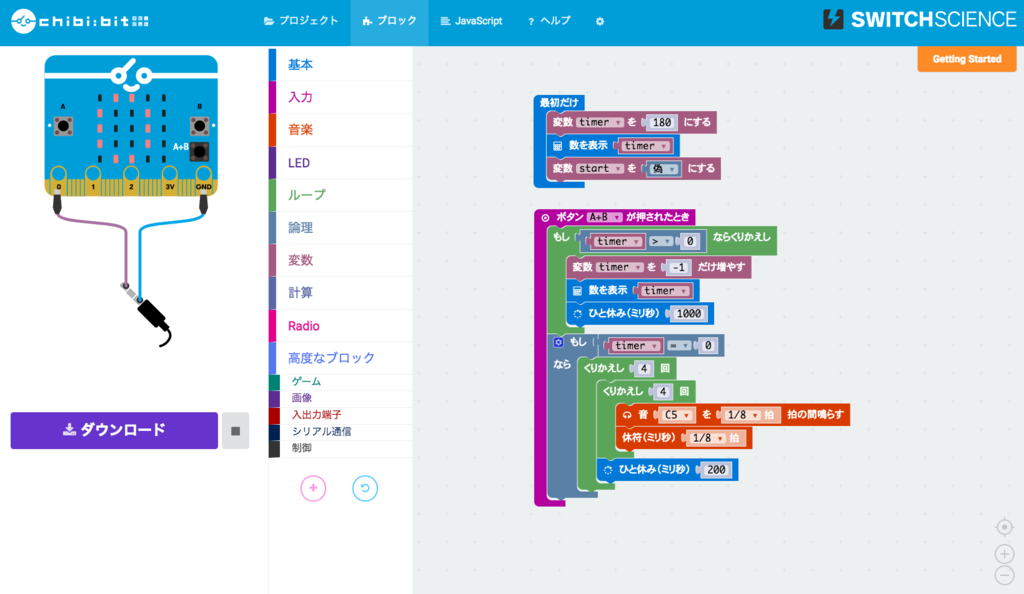This screenshot has height=594, width=1024.
Task: Click the SWITCHSCIENCE logo
Action: 920,20
